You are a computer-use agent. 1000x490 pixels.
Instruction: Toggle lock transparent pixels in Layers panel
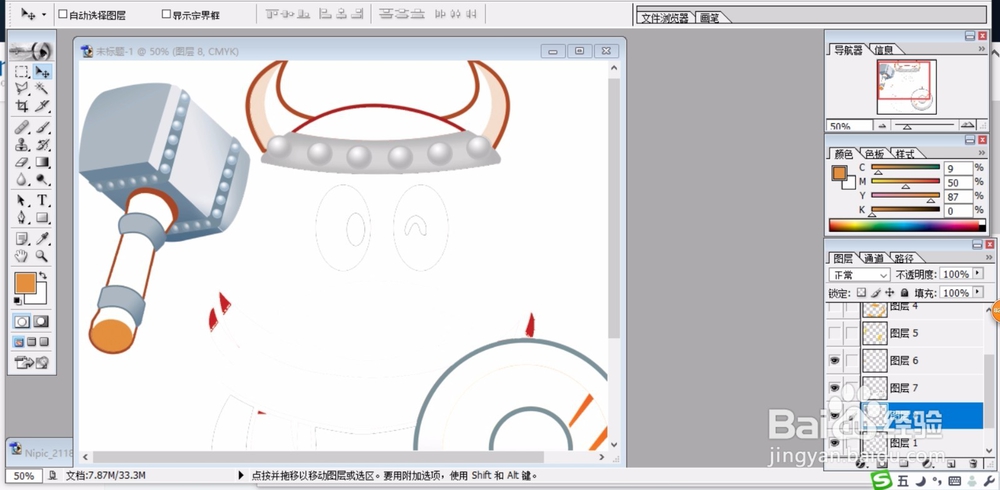point(862,293)
